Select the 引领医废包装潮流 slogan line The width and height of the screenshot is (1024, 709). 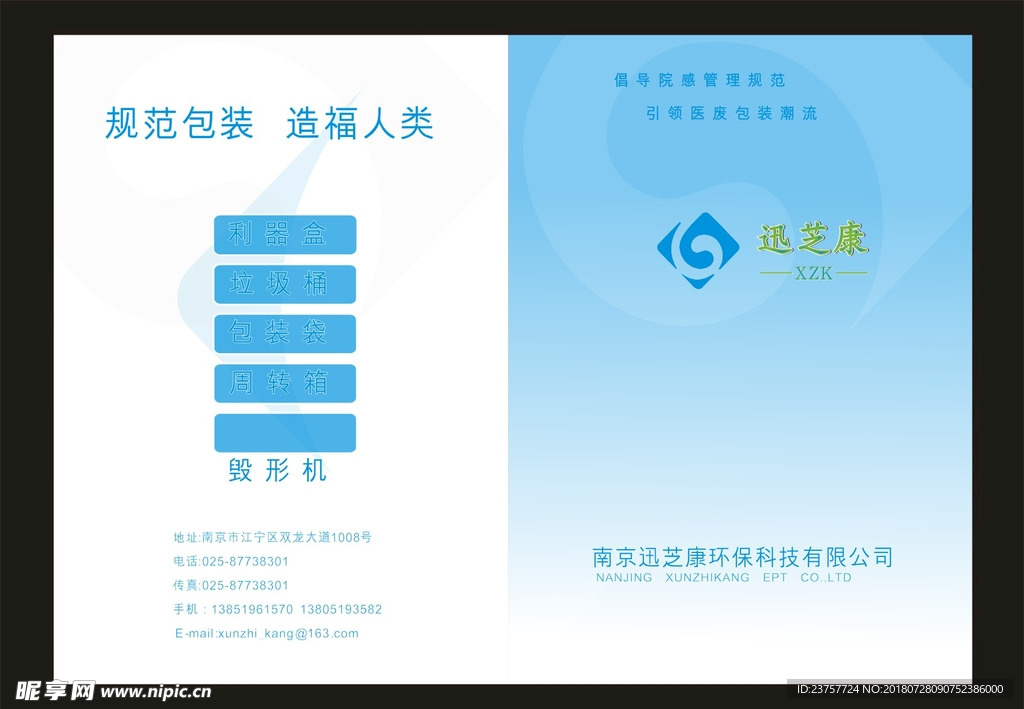[x=732, y=113]
